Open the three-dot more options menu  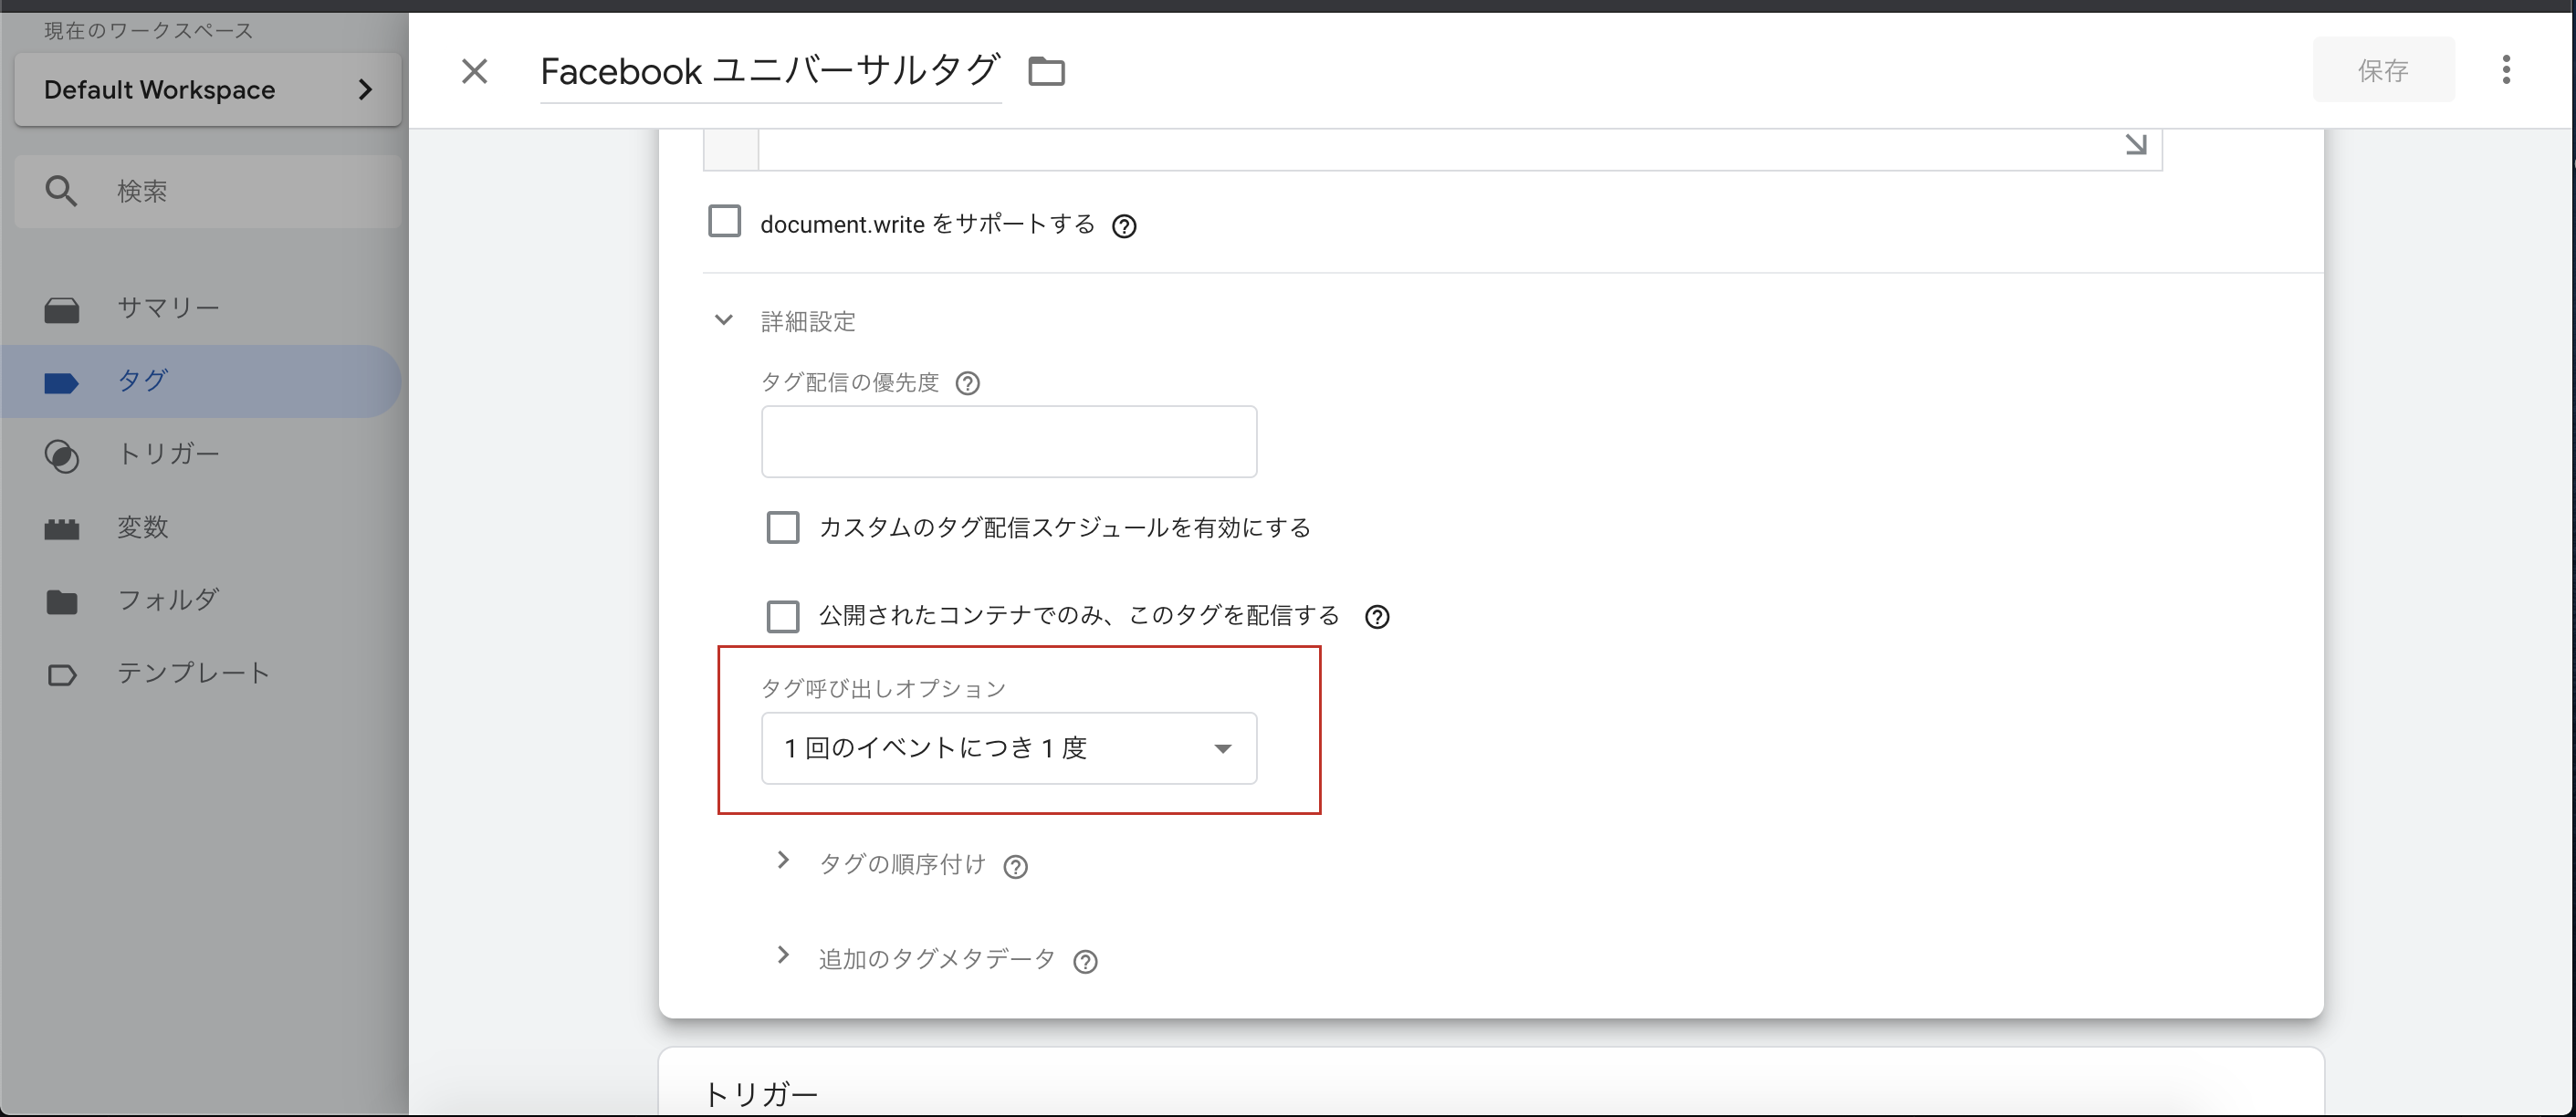[x=2505, y=70]
